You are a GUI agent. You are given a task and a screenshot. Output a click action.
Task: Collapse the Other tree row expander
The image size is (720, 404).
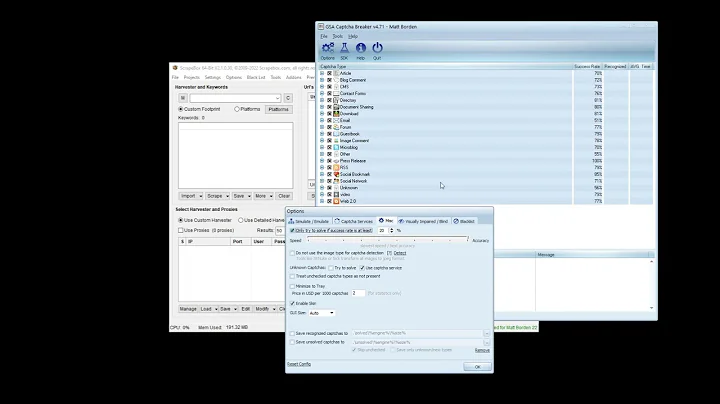(x=322, y=154)
